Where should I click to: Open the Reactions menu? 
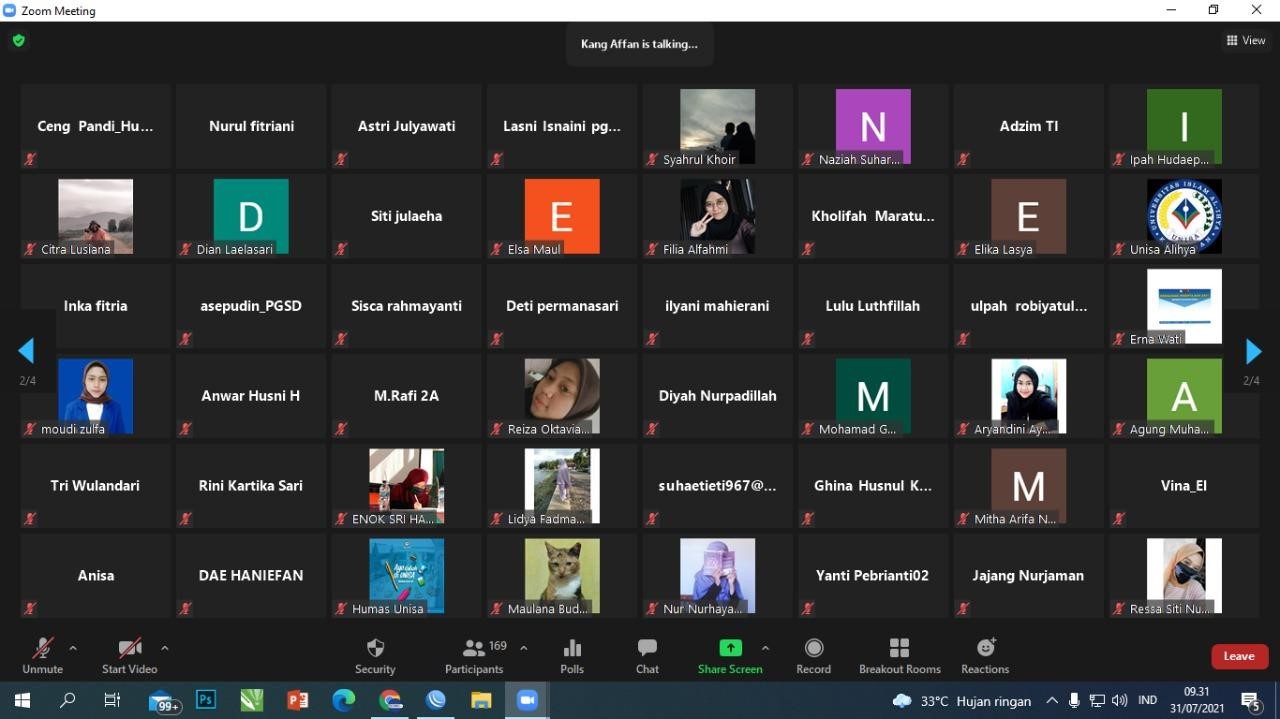tap(985, 656)
